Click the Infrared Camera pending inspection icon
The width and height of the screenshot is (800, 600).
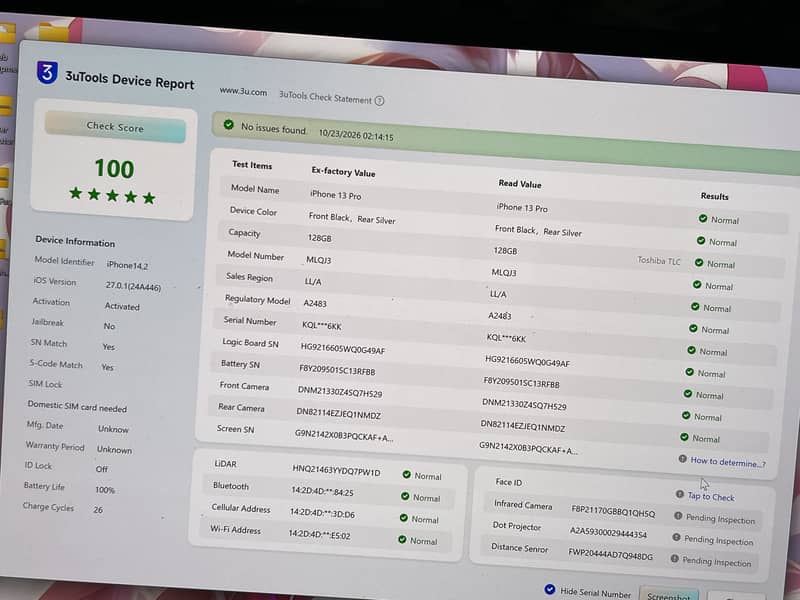pyautogui.click(x=678, y=516)
